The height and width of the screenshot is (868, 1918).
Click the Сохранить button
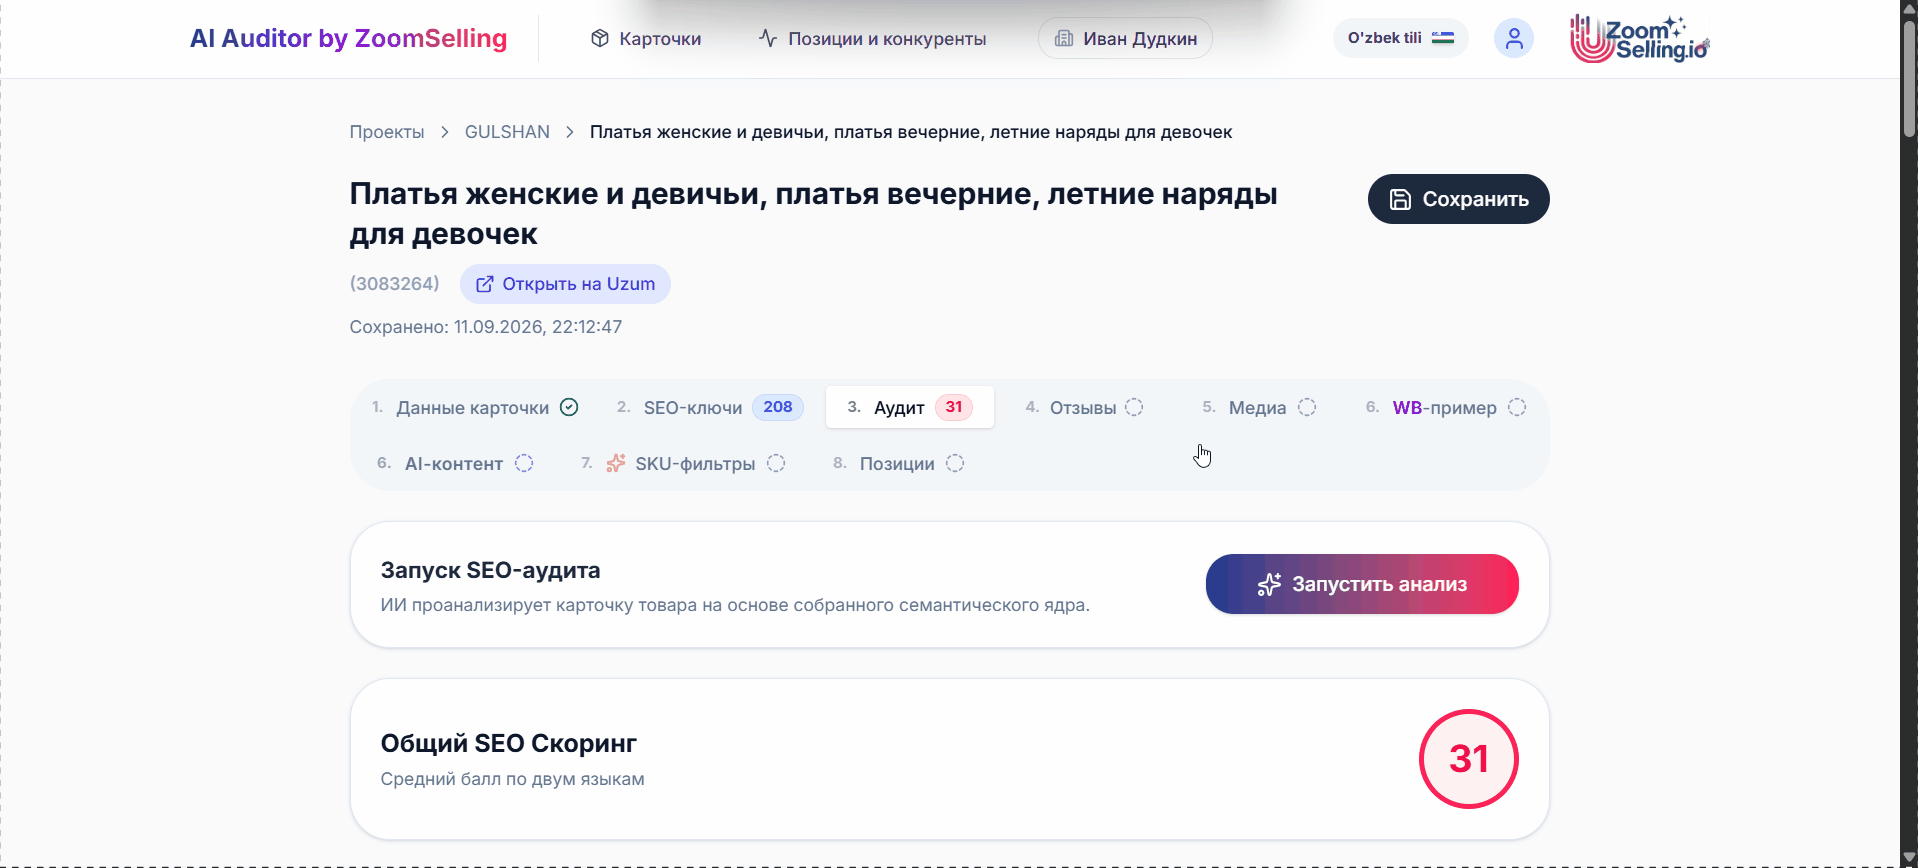click(1458, 199)
